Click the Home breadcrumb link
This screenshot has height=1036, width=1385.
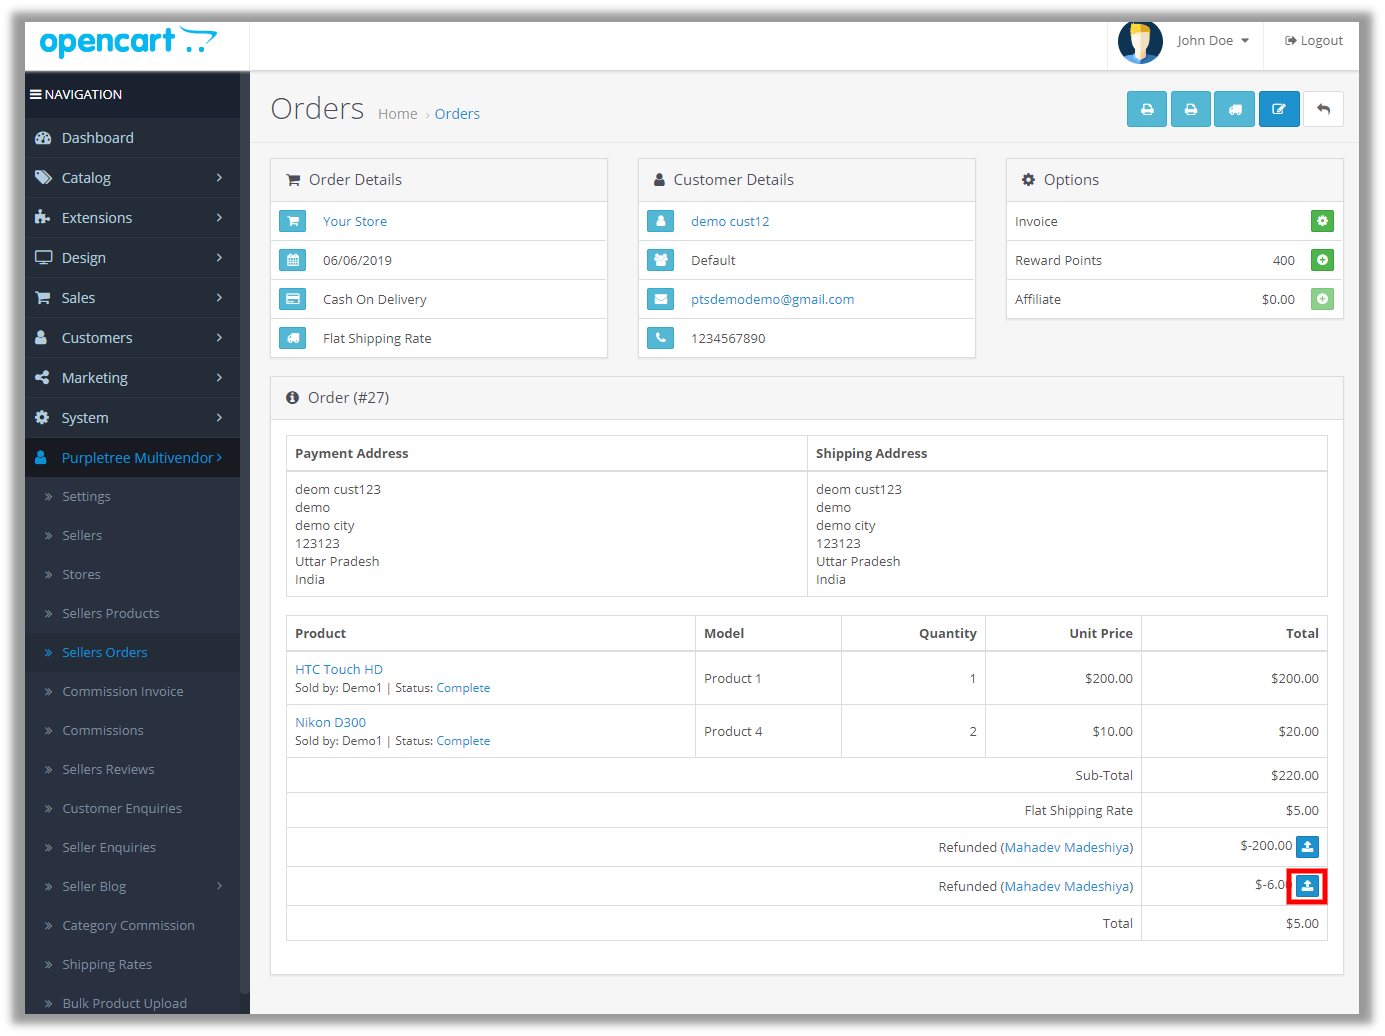(x=398, y=114)
